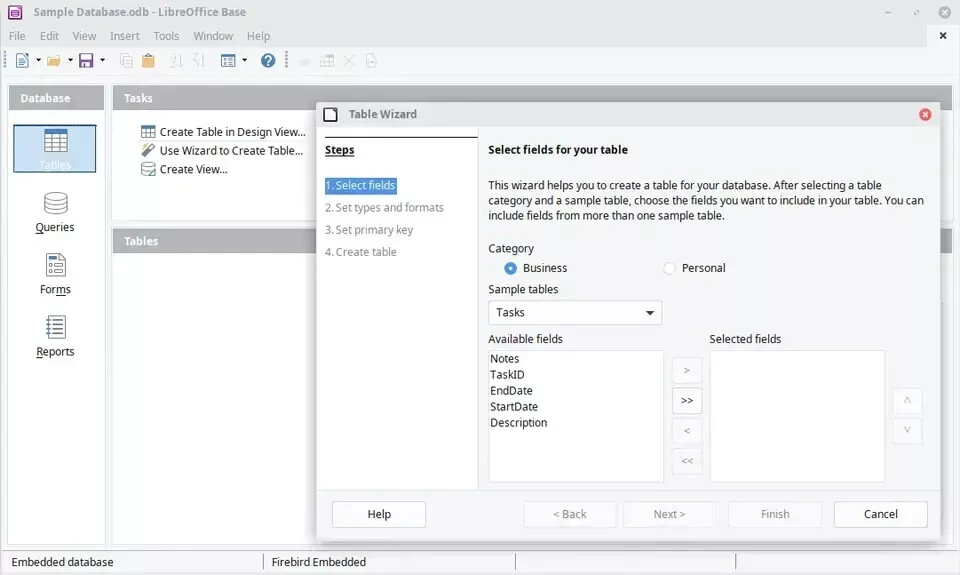Open the Help menu
Image resolution: width=960 pixels, height=575 pixels.
[258, 36]
